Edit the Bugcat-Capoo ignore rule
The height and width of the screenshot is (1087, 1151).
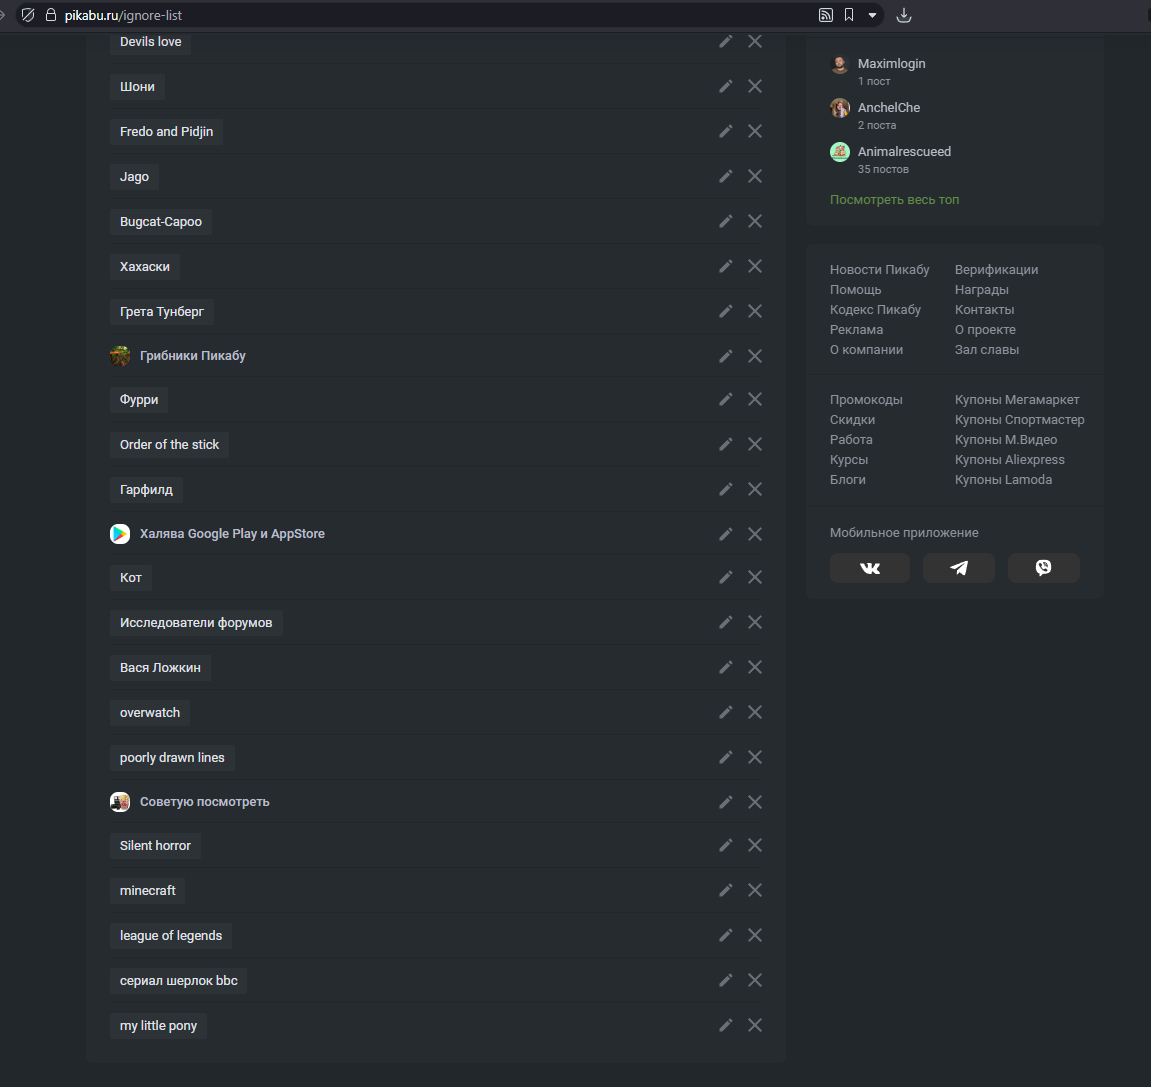pyautogui.click(x=725, y=221)
